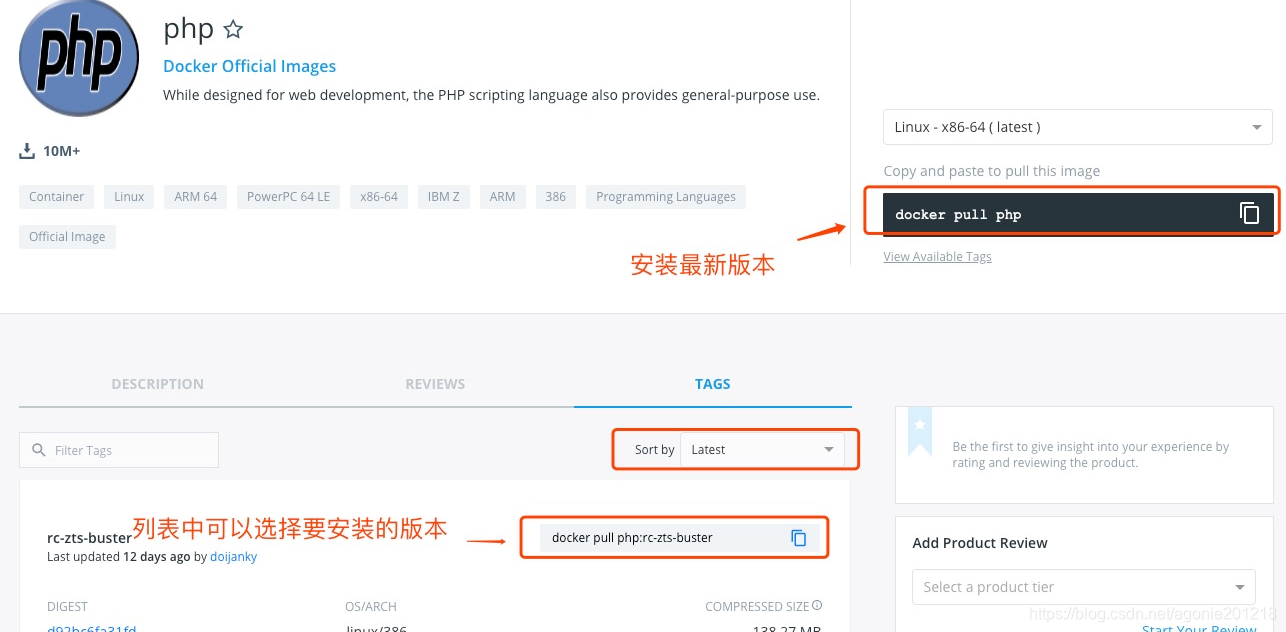Select the Container tag chip
The image size is (1286, 632).
pos(56,197)
